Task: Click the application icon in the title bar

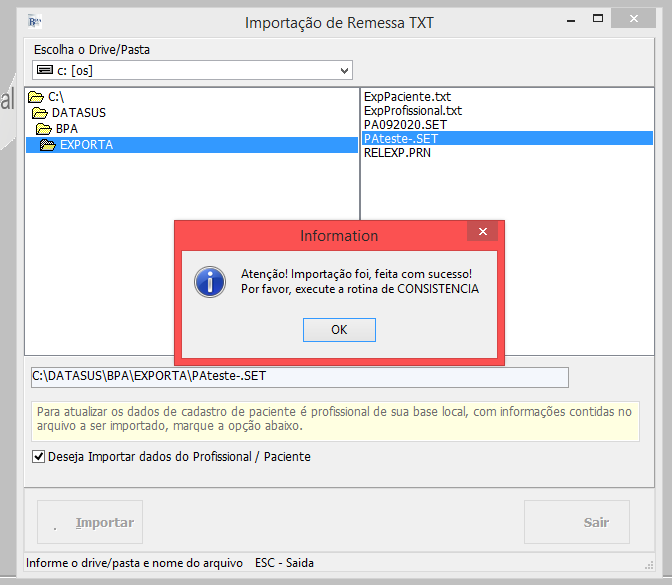Action: click(x=33, y=21)
